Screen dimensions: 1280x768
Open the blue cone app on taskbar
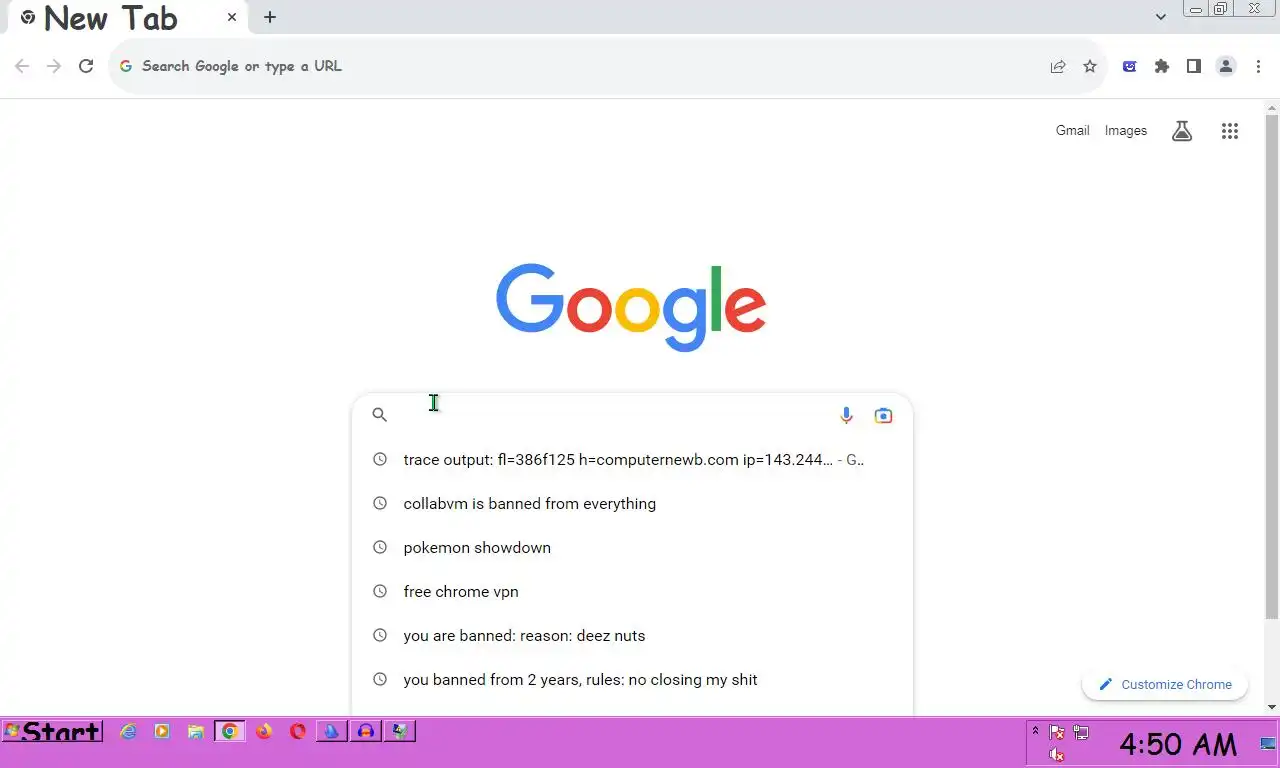pyautogui.click(x=332, y=732)
